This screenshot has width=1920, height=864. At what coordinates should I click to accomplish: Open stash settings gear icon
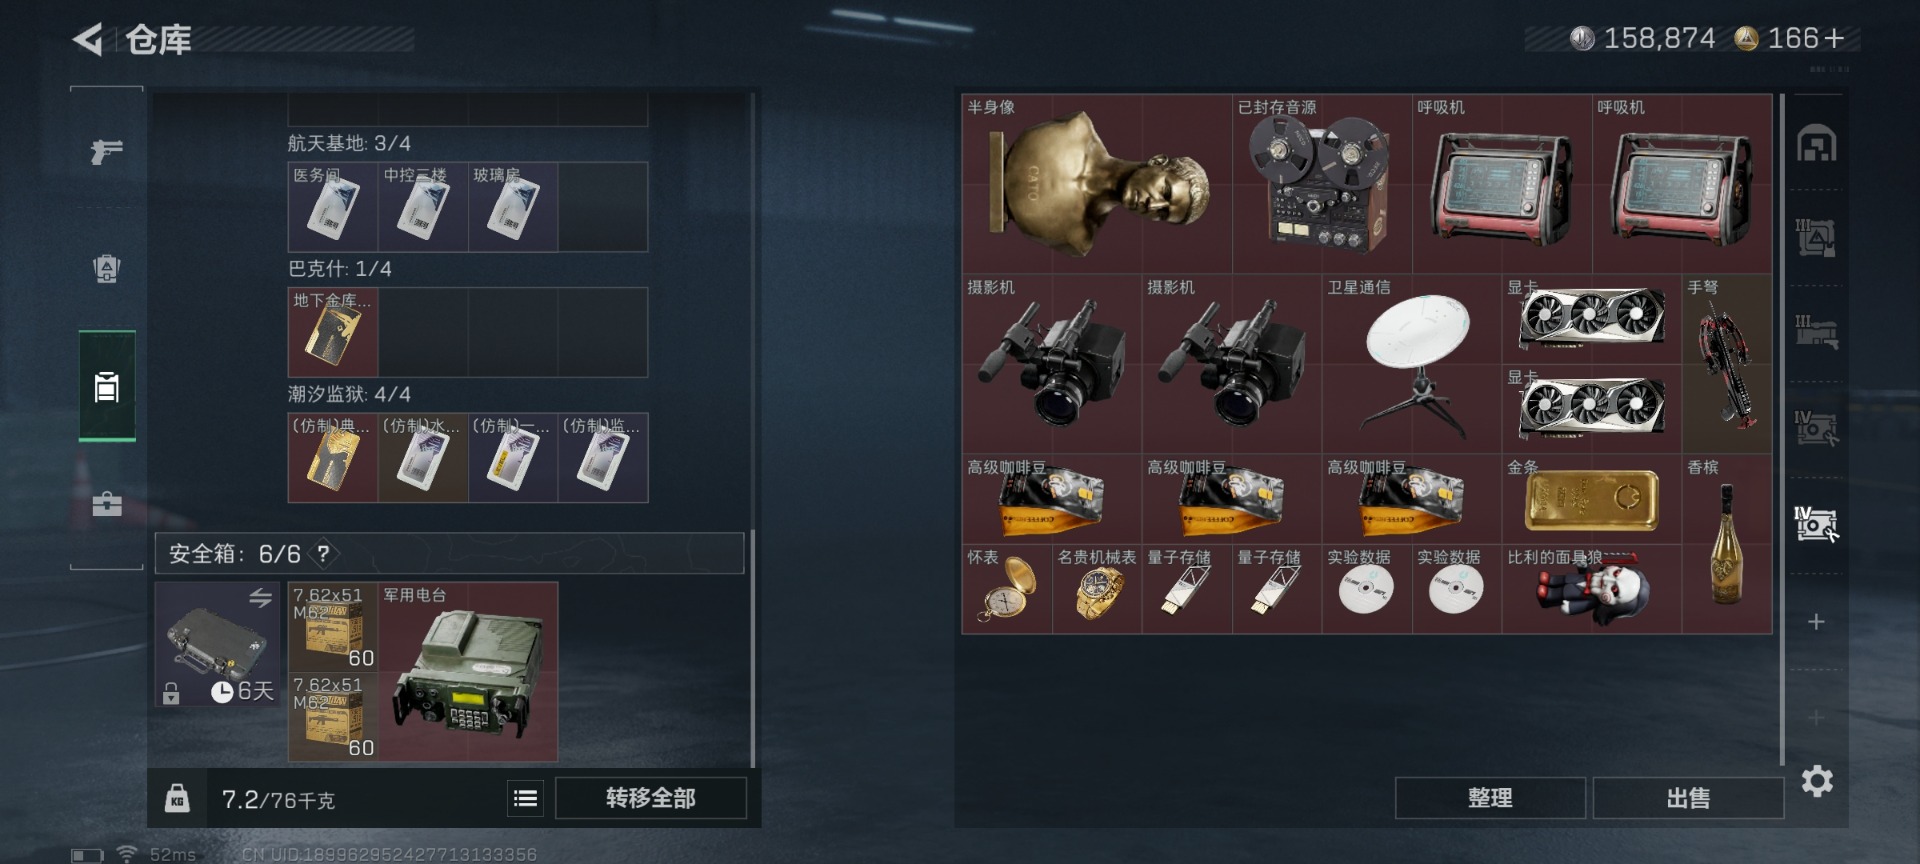(1817, 781)
